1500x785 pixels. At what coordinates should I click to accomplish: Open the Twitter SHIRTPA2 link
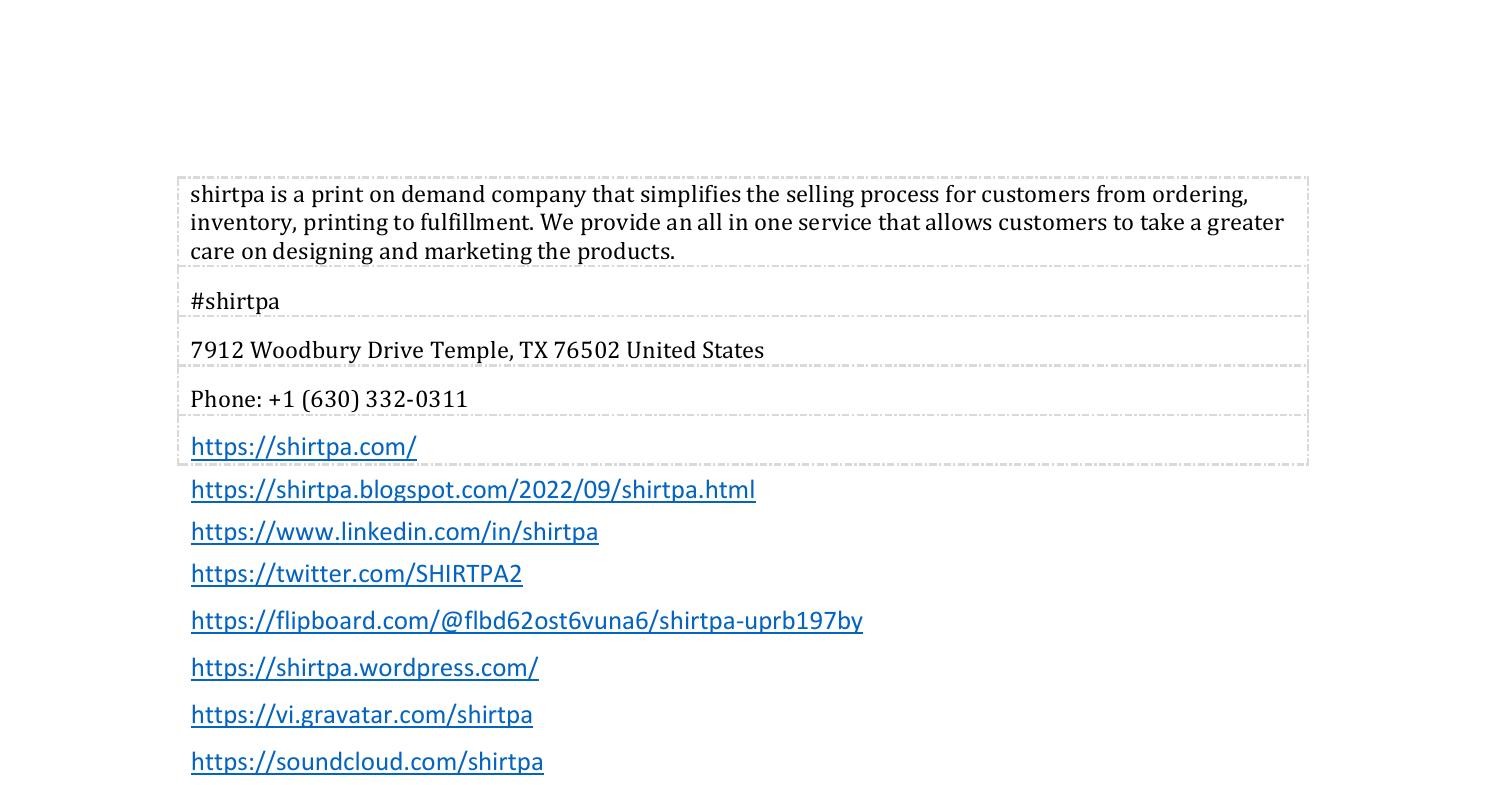(x=356, y=574)
